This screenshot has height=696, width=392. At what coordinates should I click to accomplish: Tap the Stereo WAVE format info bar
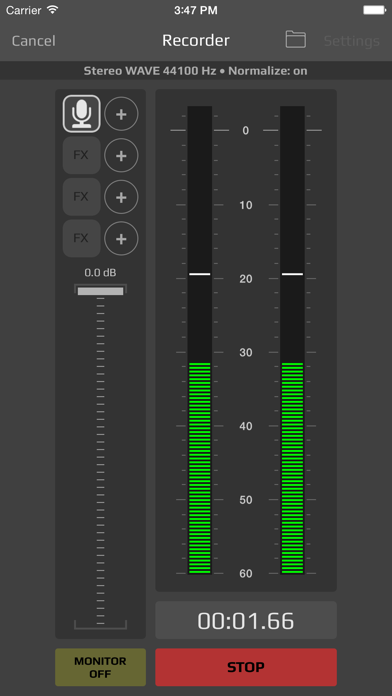click(x=196, y=71)
